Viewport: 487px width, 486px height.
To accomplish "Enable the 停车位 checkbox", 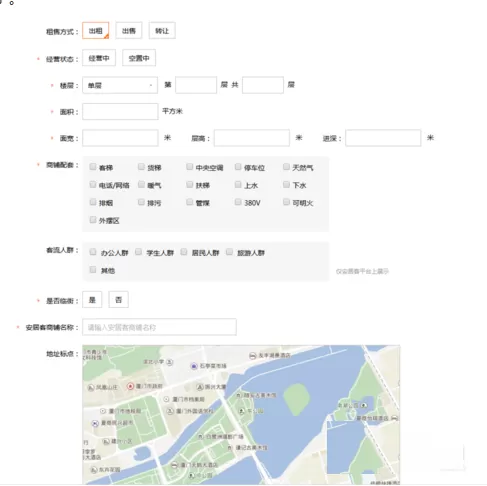I will point(238,166).
